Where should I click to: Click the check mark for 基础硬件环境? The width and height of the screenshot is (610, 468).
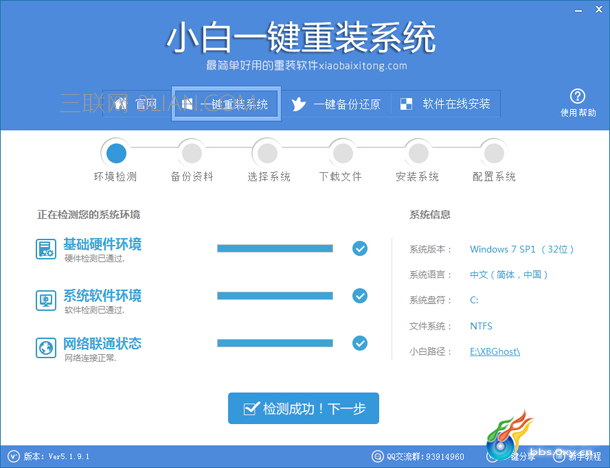(360, 248)
